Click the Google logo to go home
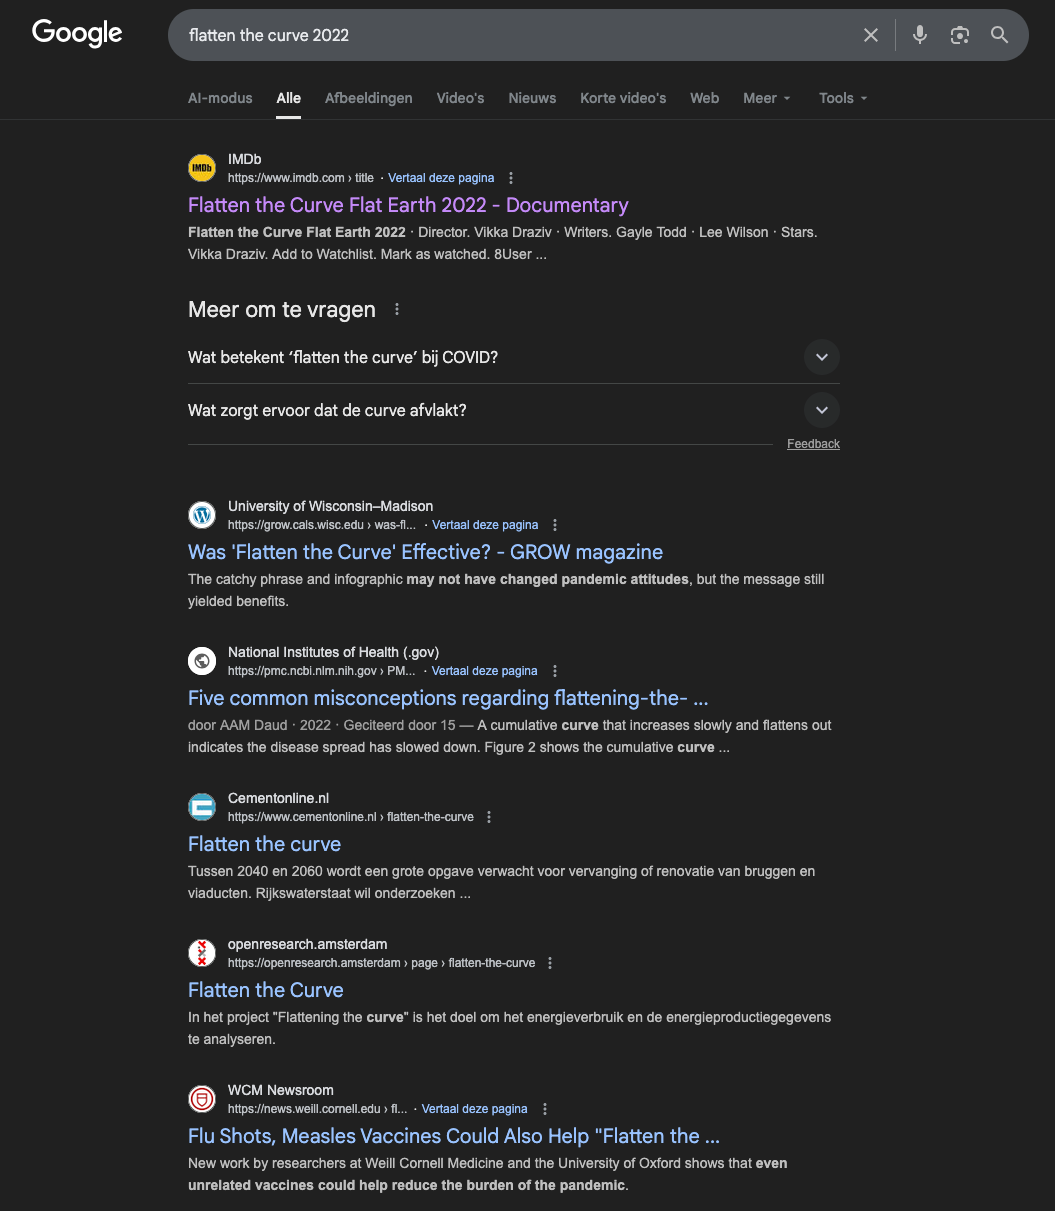This screenshot has width=1055, height=1211. [x=76, y=33]
